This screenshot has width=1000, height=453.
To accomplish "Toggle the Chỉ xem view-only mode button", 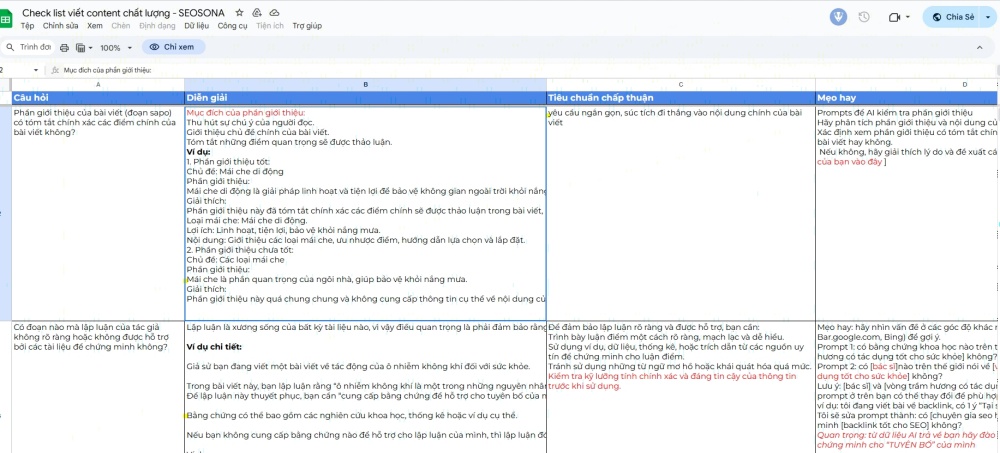I will tap(175, 47).
